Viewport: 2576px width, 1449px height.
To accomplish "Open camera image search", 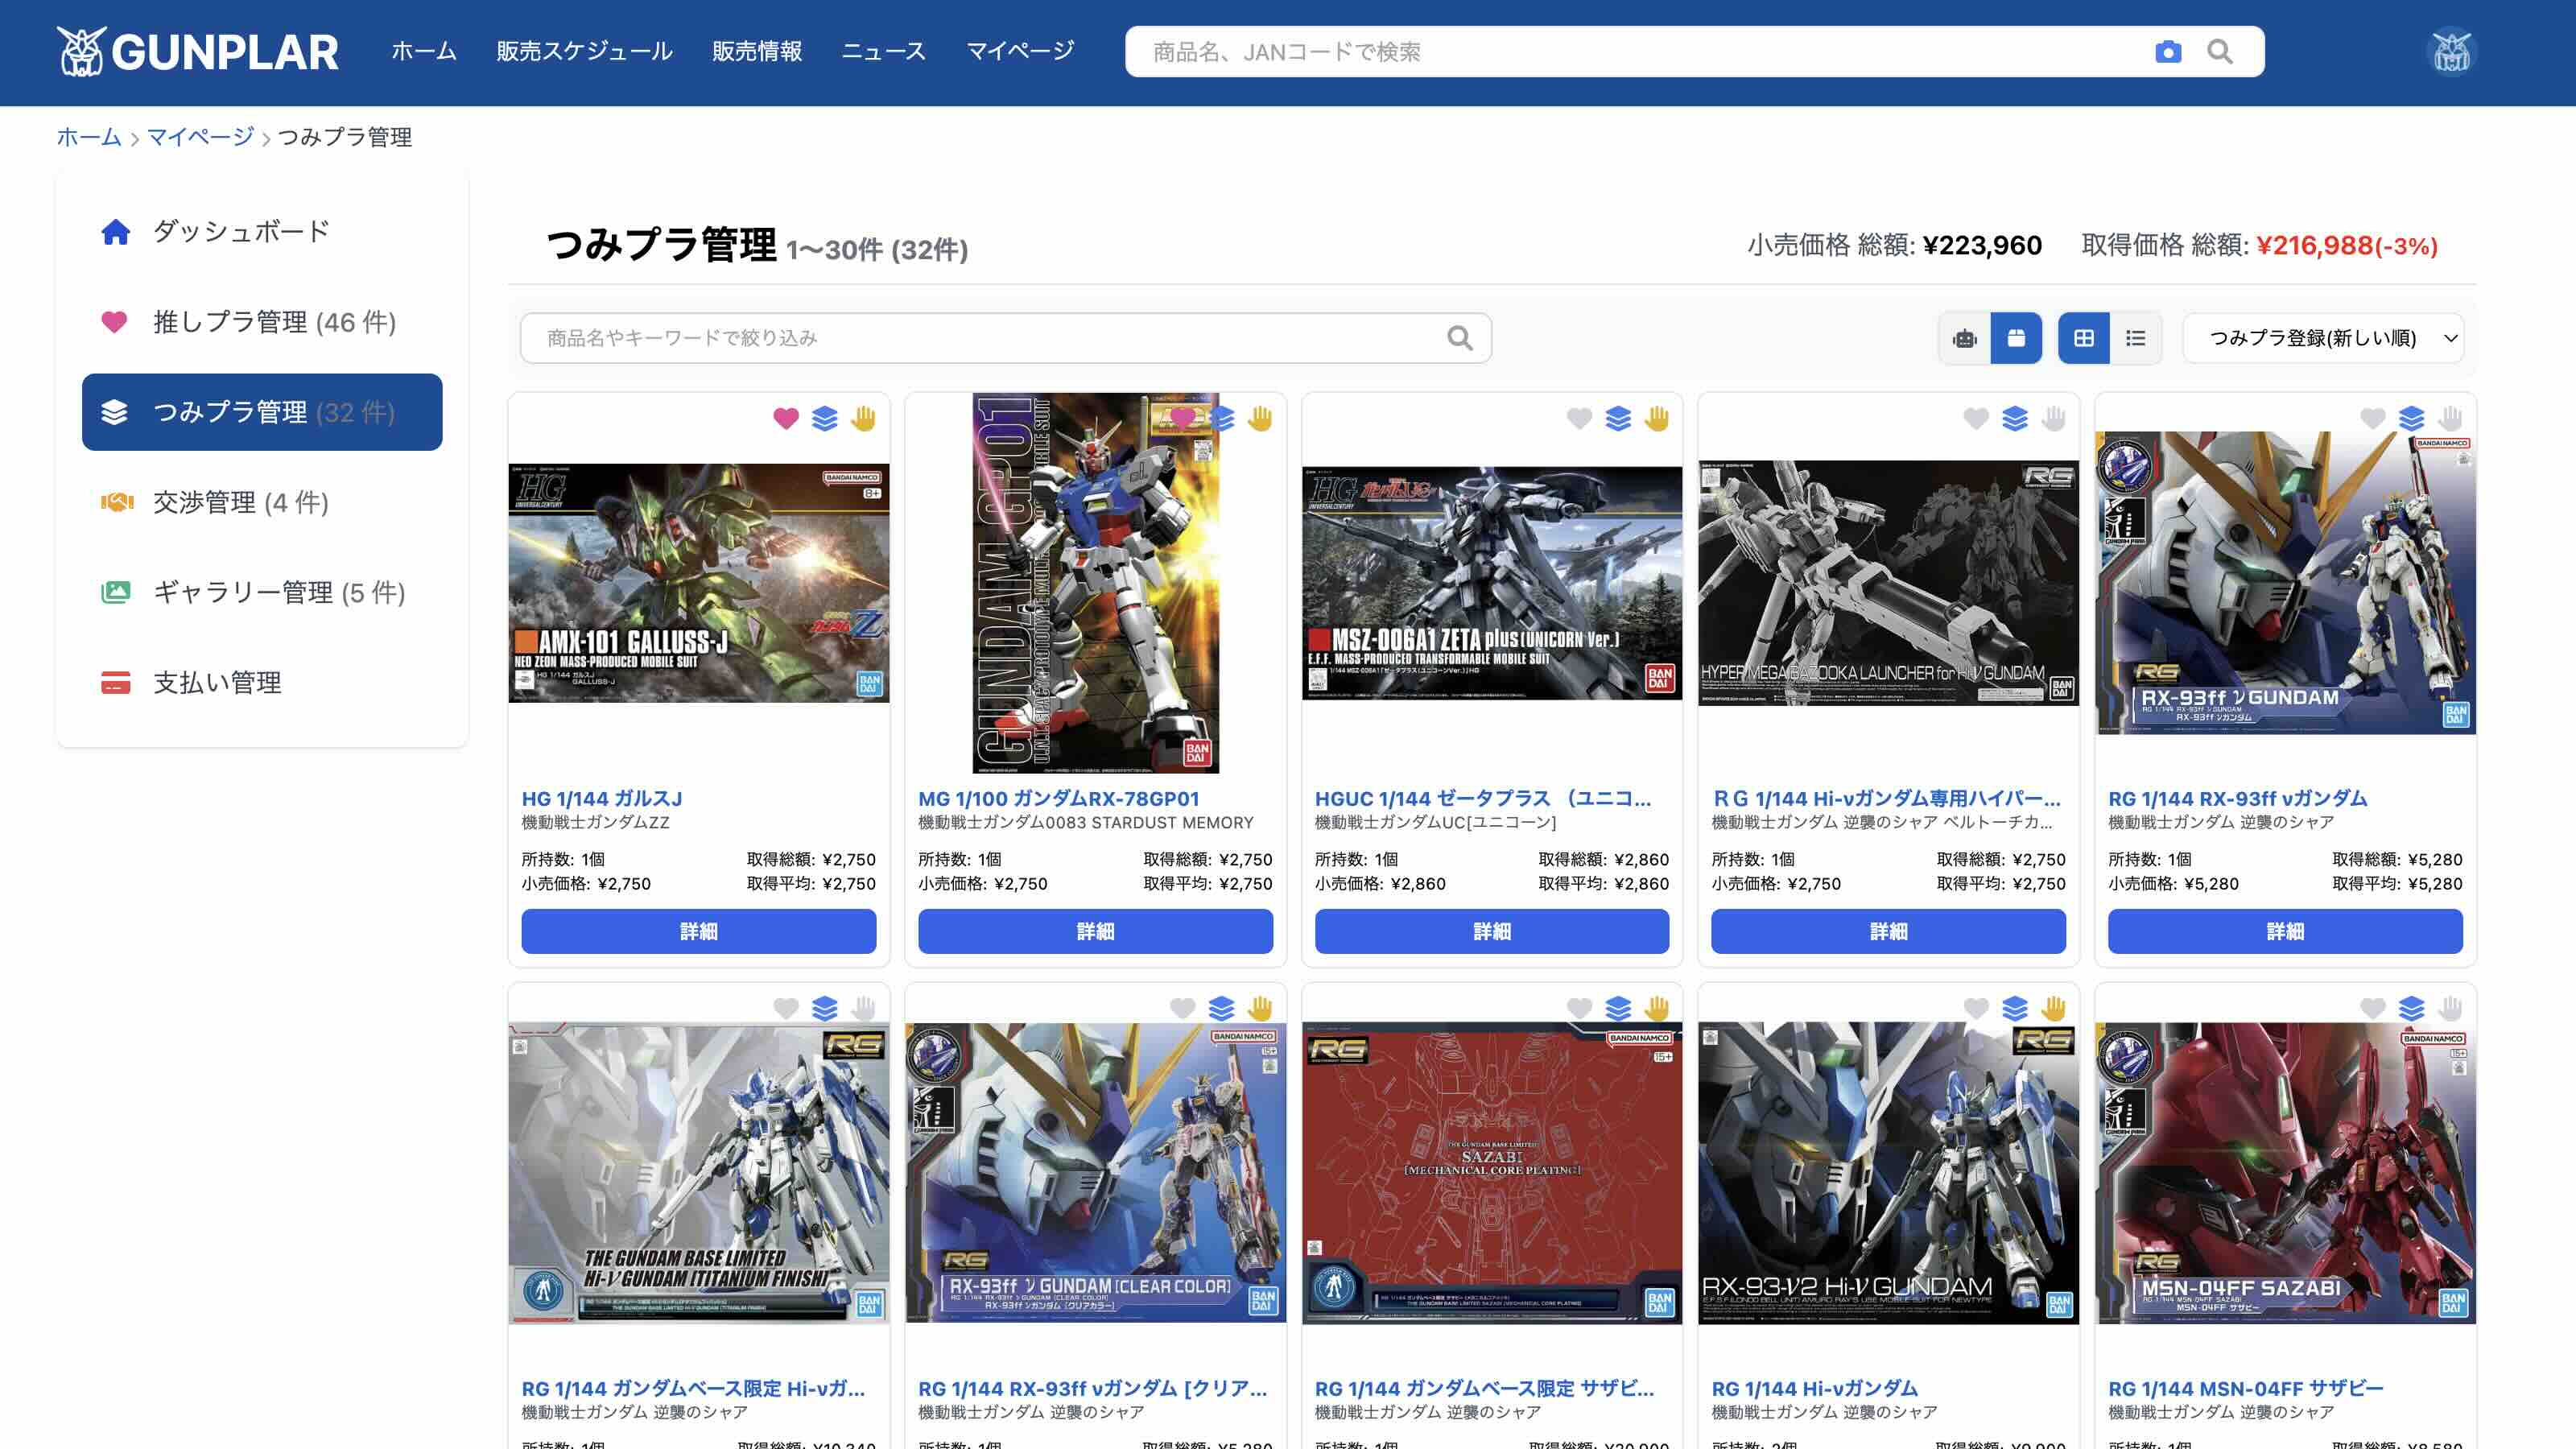I will (2167, 52).
